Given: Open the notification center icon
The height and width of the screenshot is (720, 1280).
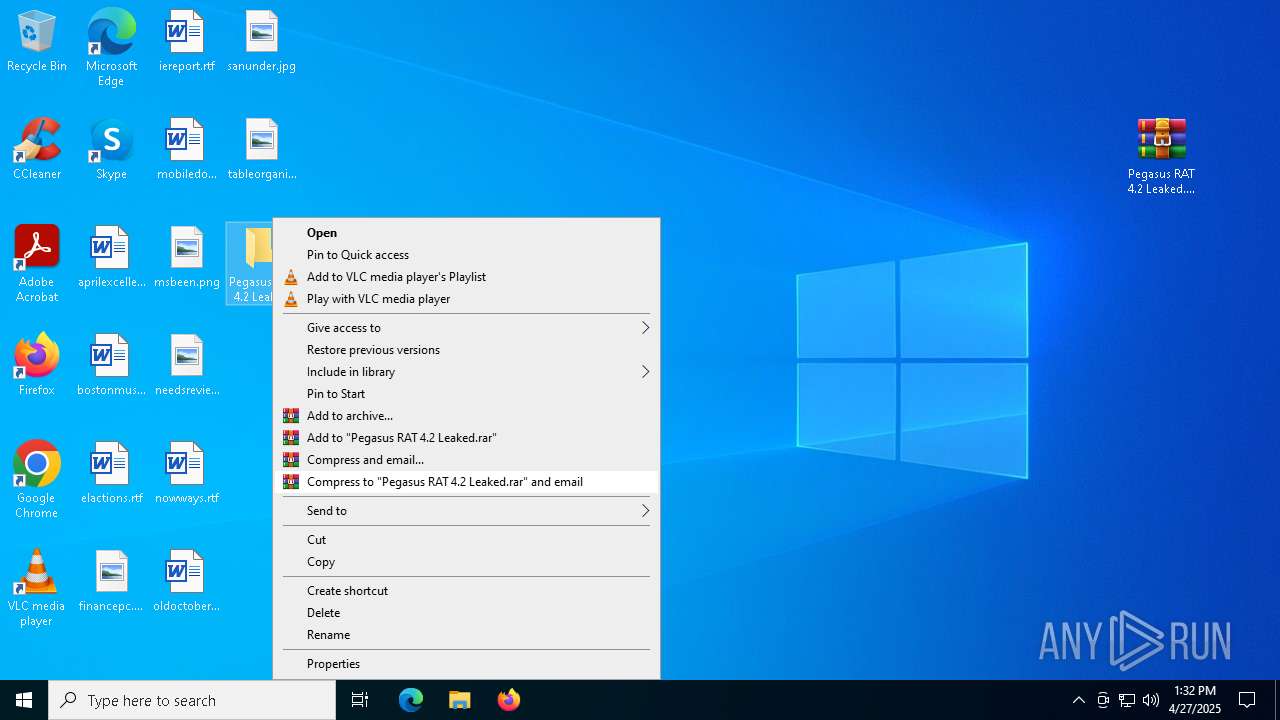Looking at the screenshot, I should pos(1247,700).
